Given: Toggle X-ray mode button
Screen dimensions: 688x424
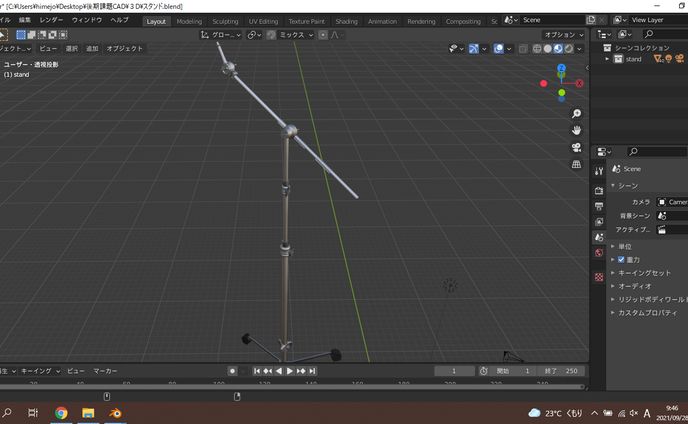Looking at the screenshot, I should (x=523, y=49).
